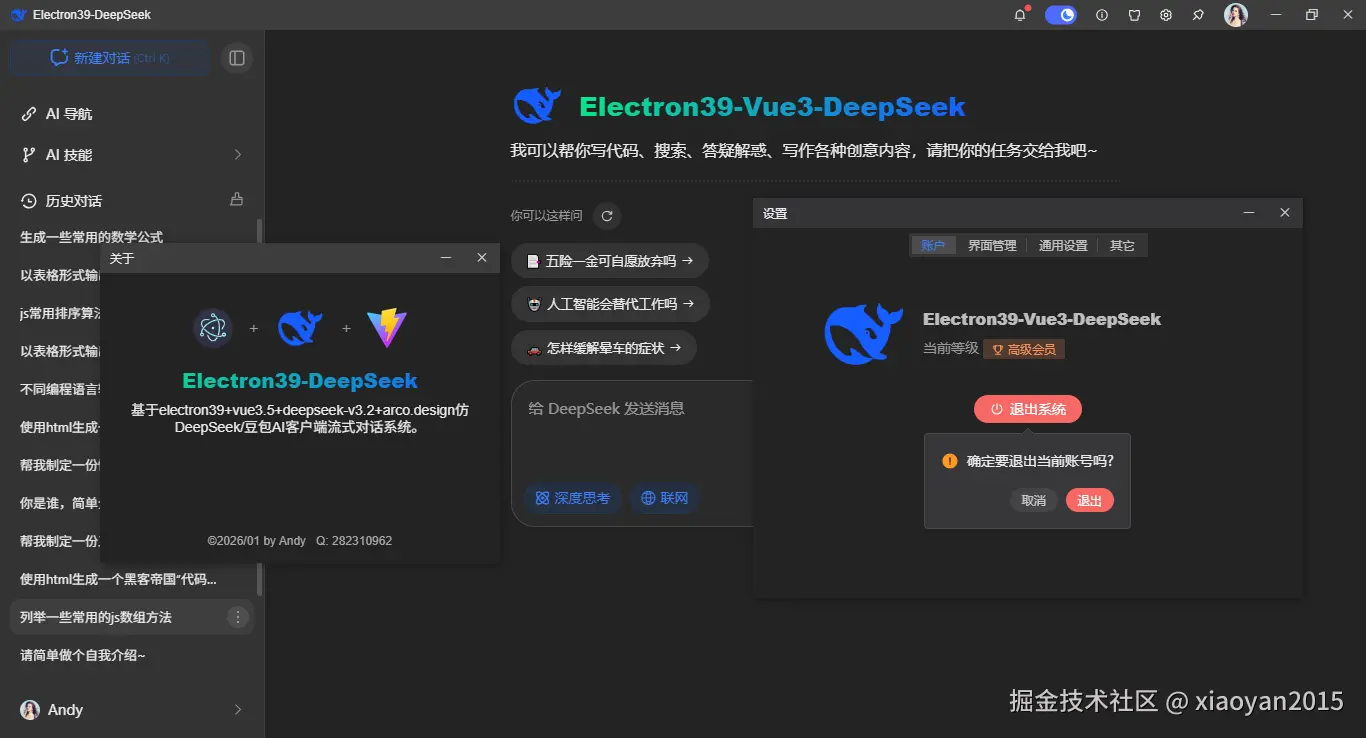Image resolution: width=1366 pixels, height=738 pixels.
Task: Expand AI 技能 chevron in sidebar
Action: 238,155
